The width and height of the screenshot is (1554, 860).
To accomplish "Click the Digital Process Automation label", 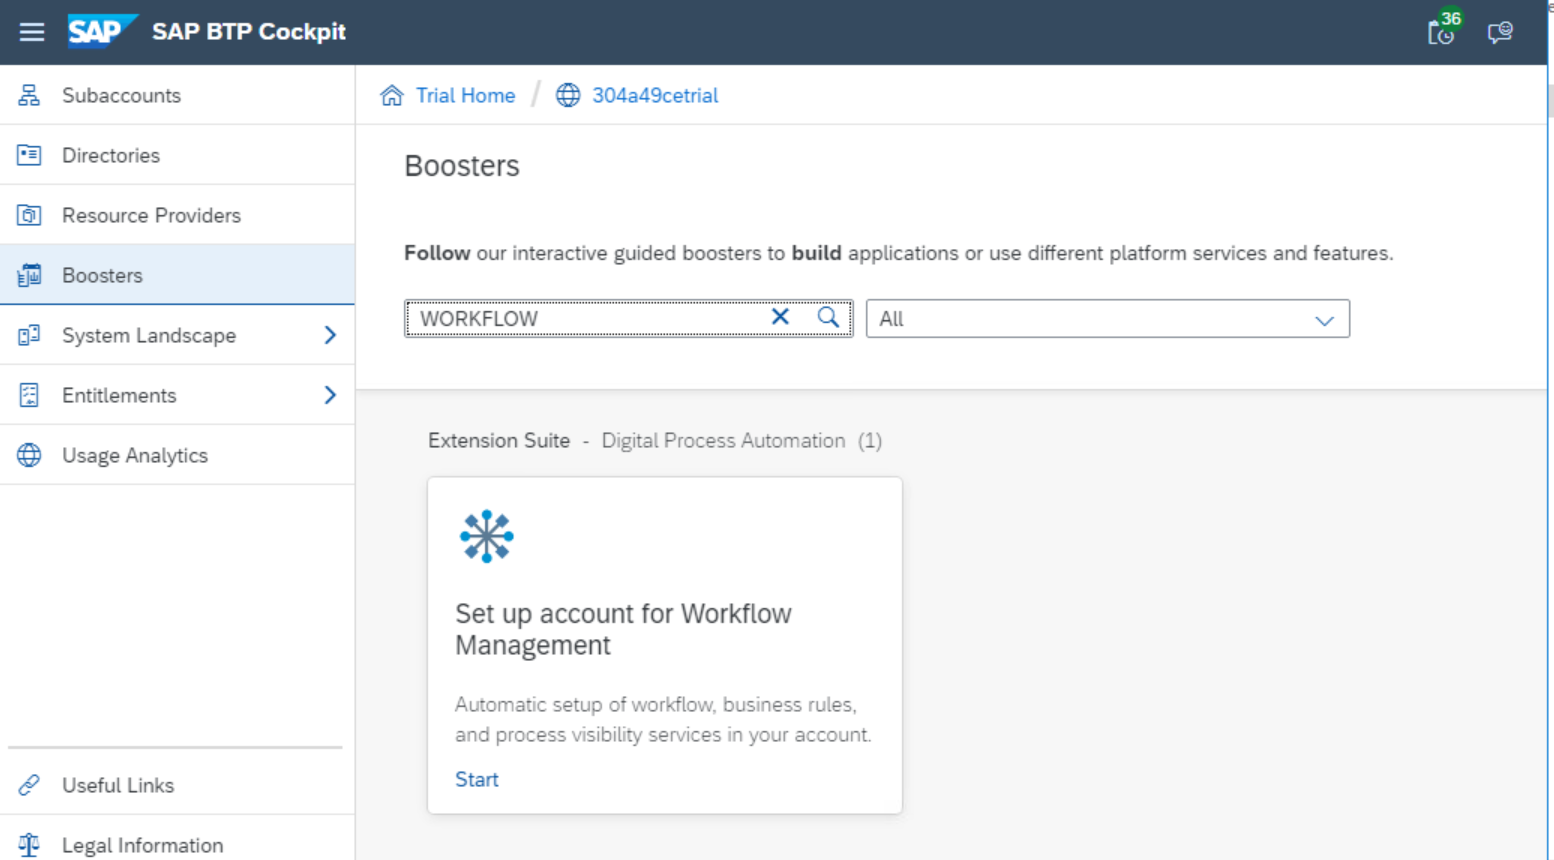I will pyautogui.click(x=723, y=441).
